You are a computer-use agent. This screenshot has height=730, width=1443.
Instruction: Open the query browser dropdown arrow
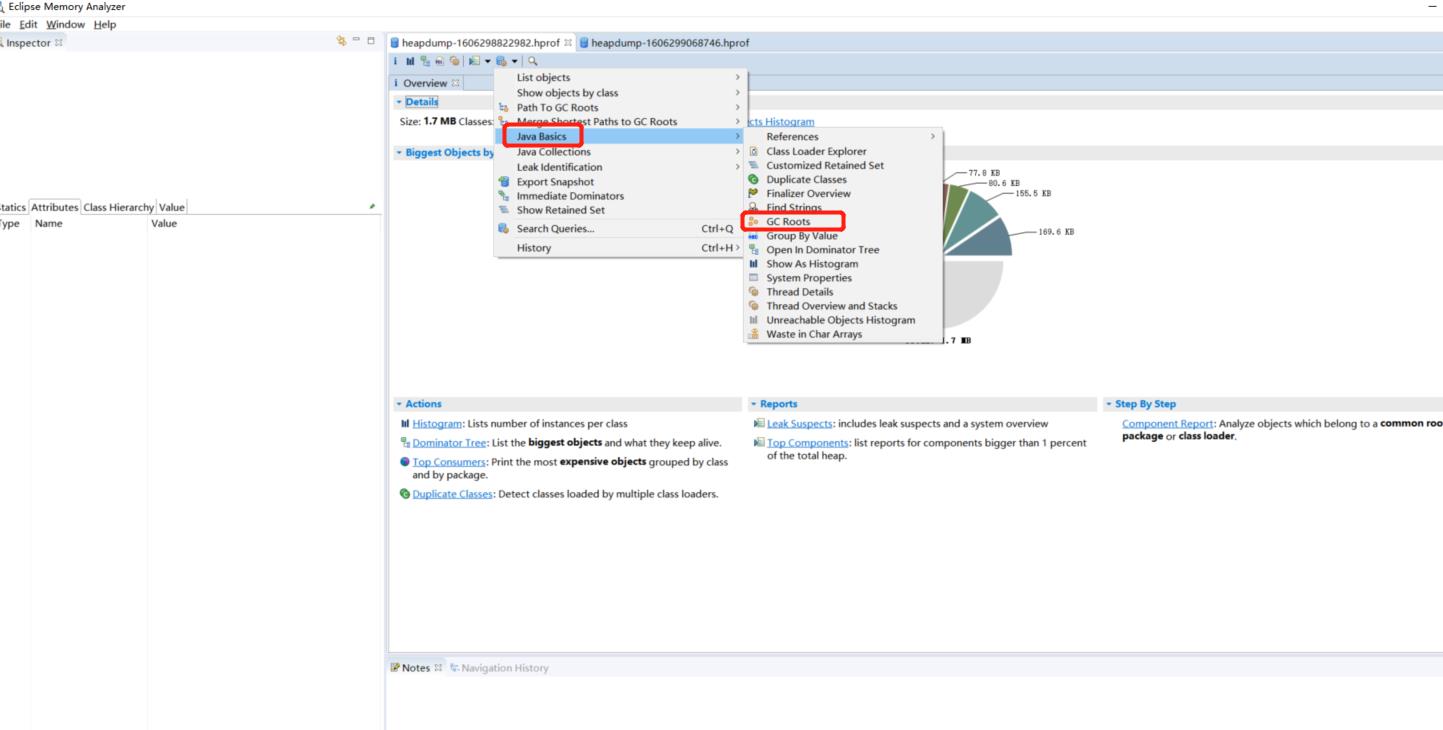[515, 61]
